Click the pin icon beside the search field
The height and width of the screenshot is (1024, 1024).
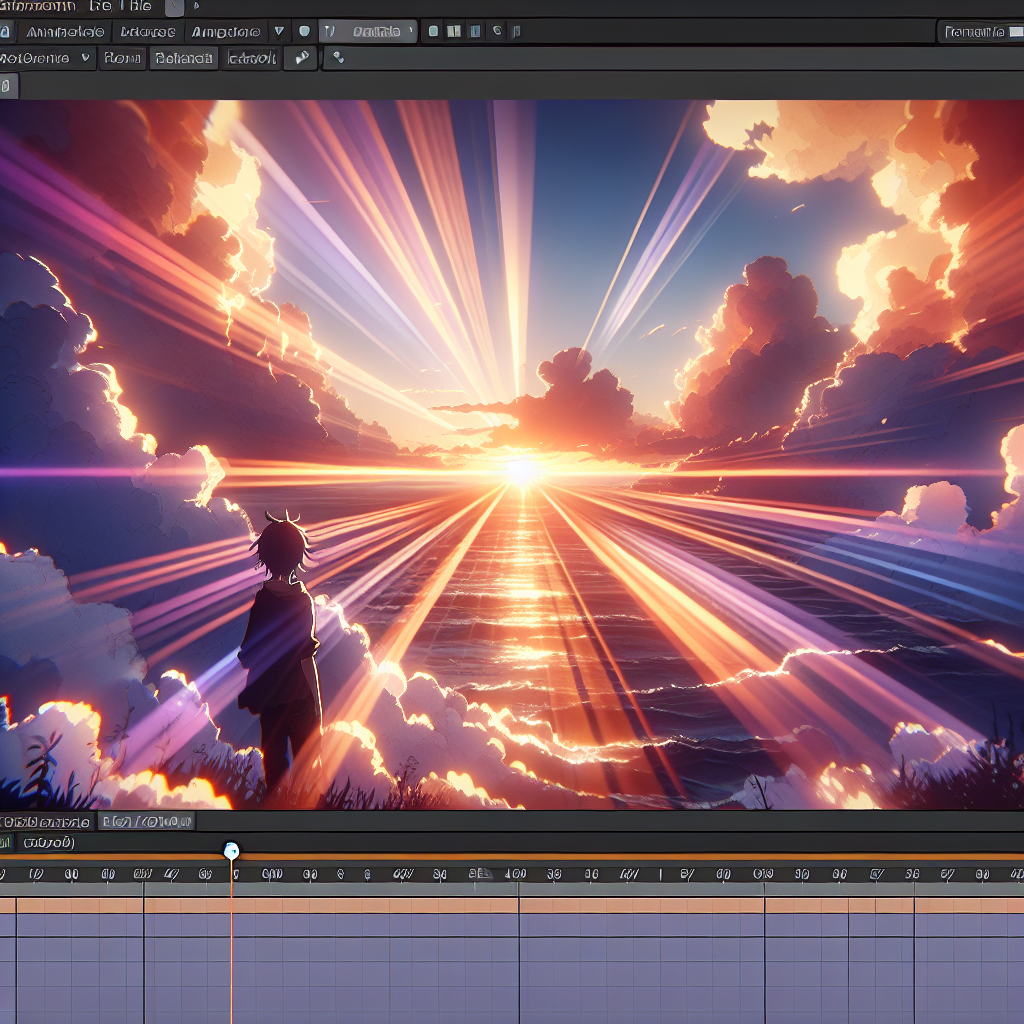[x=301, y=58]
